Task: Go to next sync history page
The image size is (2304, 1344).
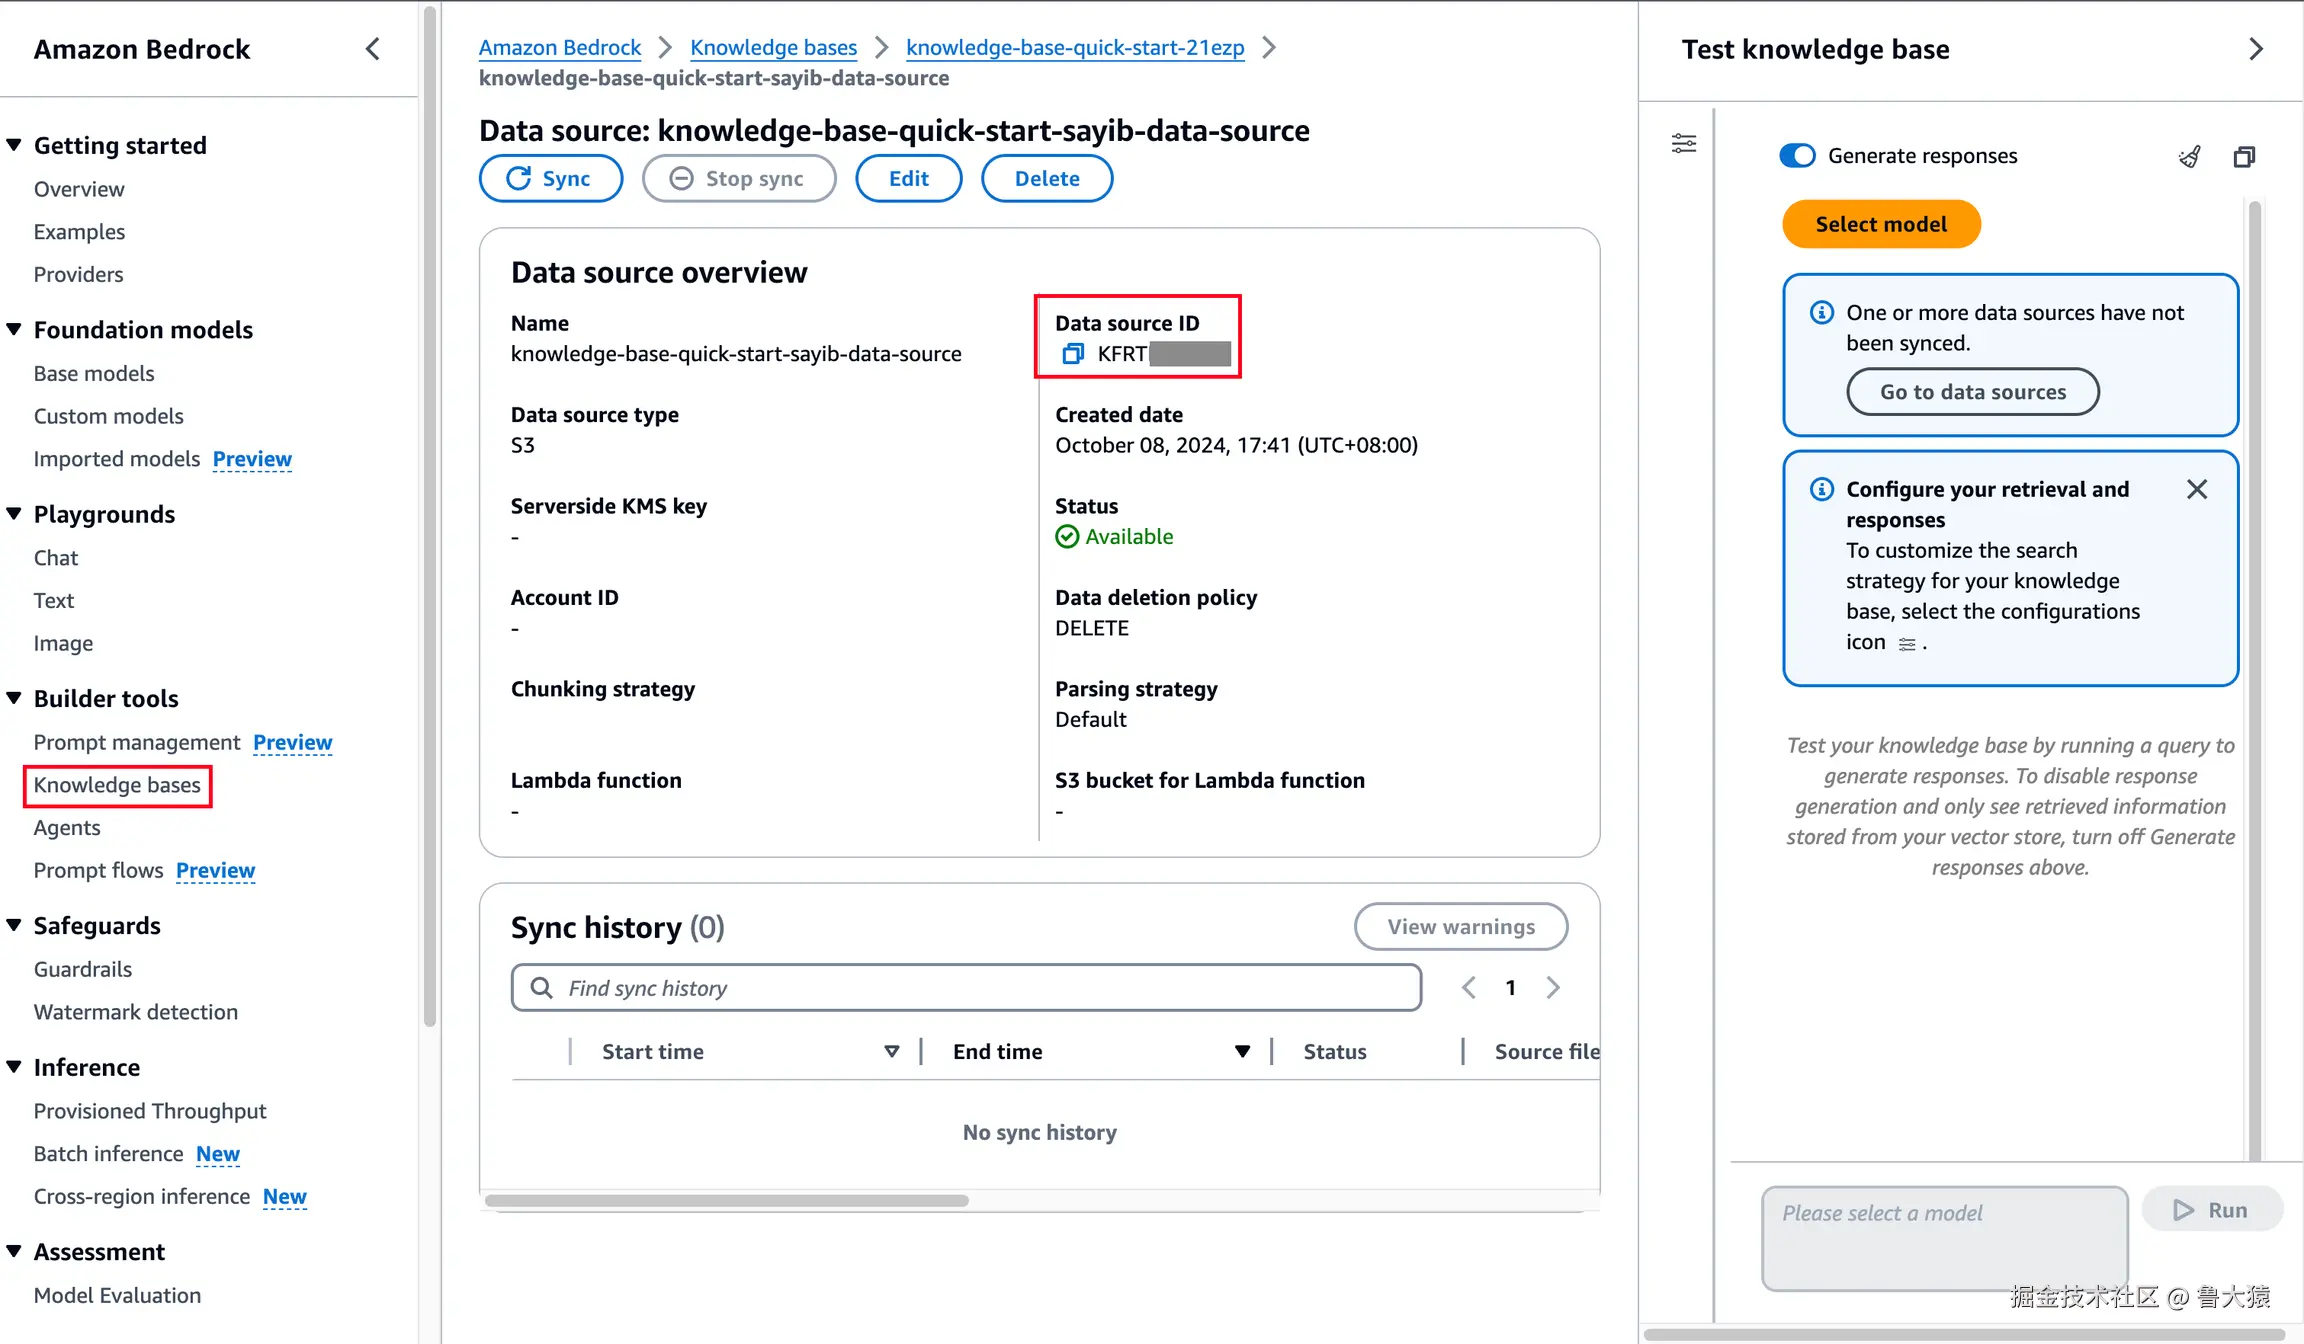Action: click(1553, 988)
